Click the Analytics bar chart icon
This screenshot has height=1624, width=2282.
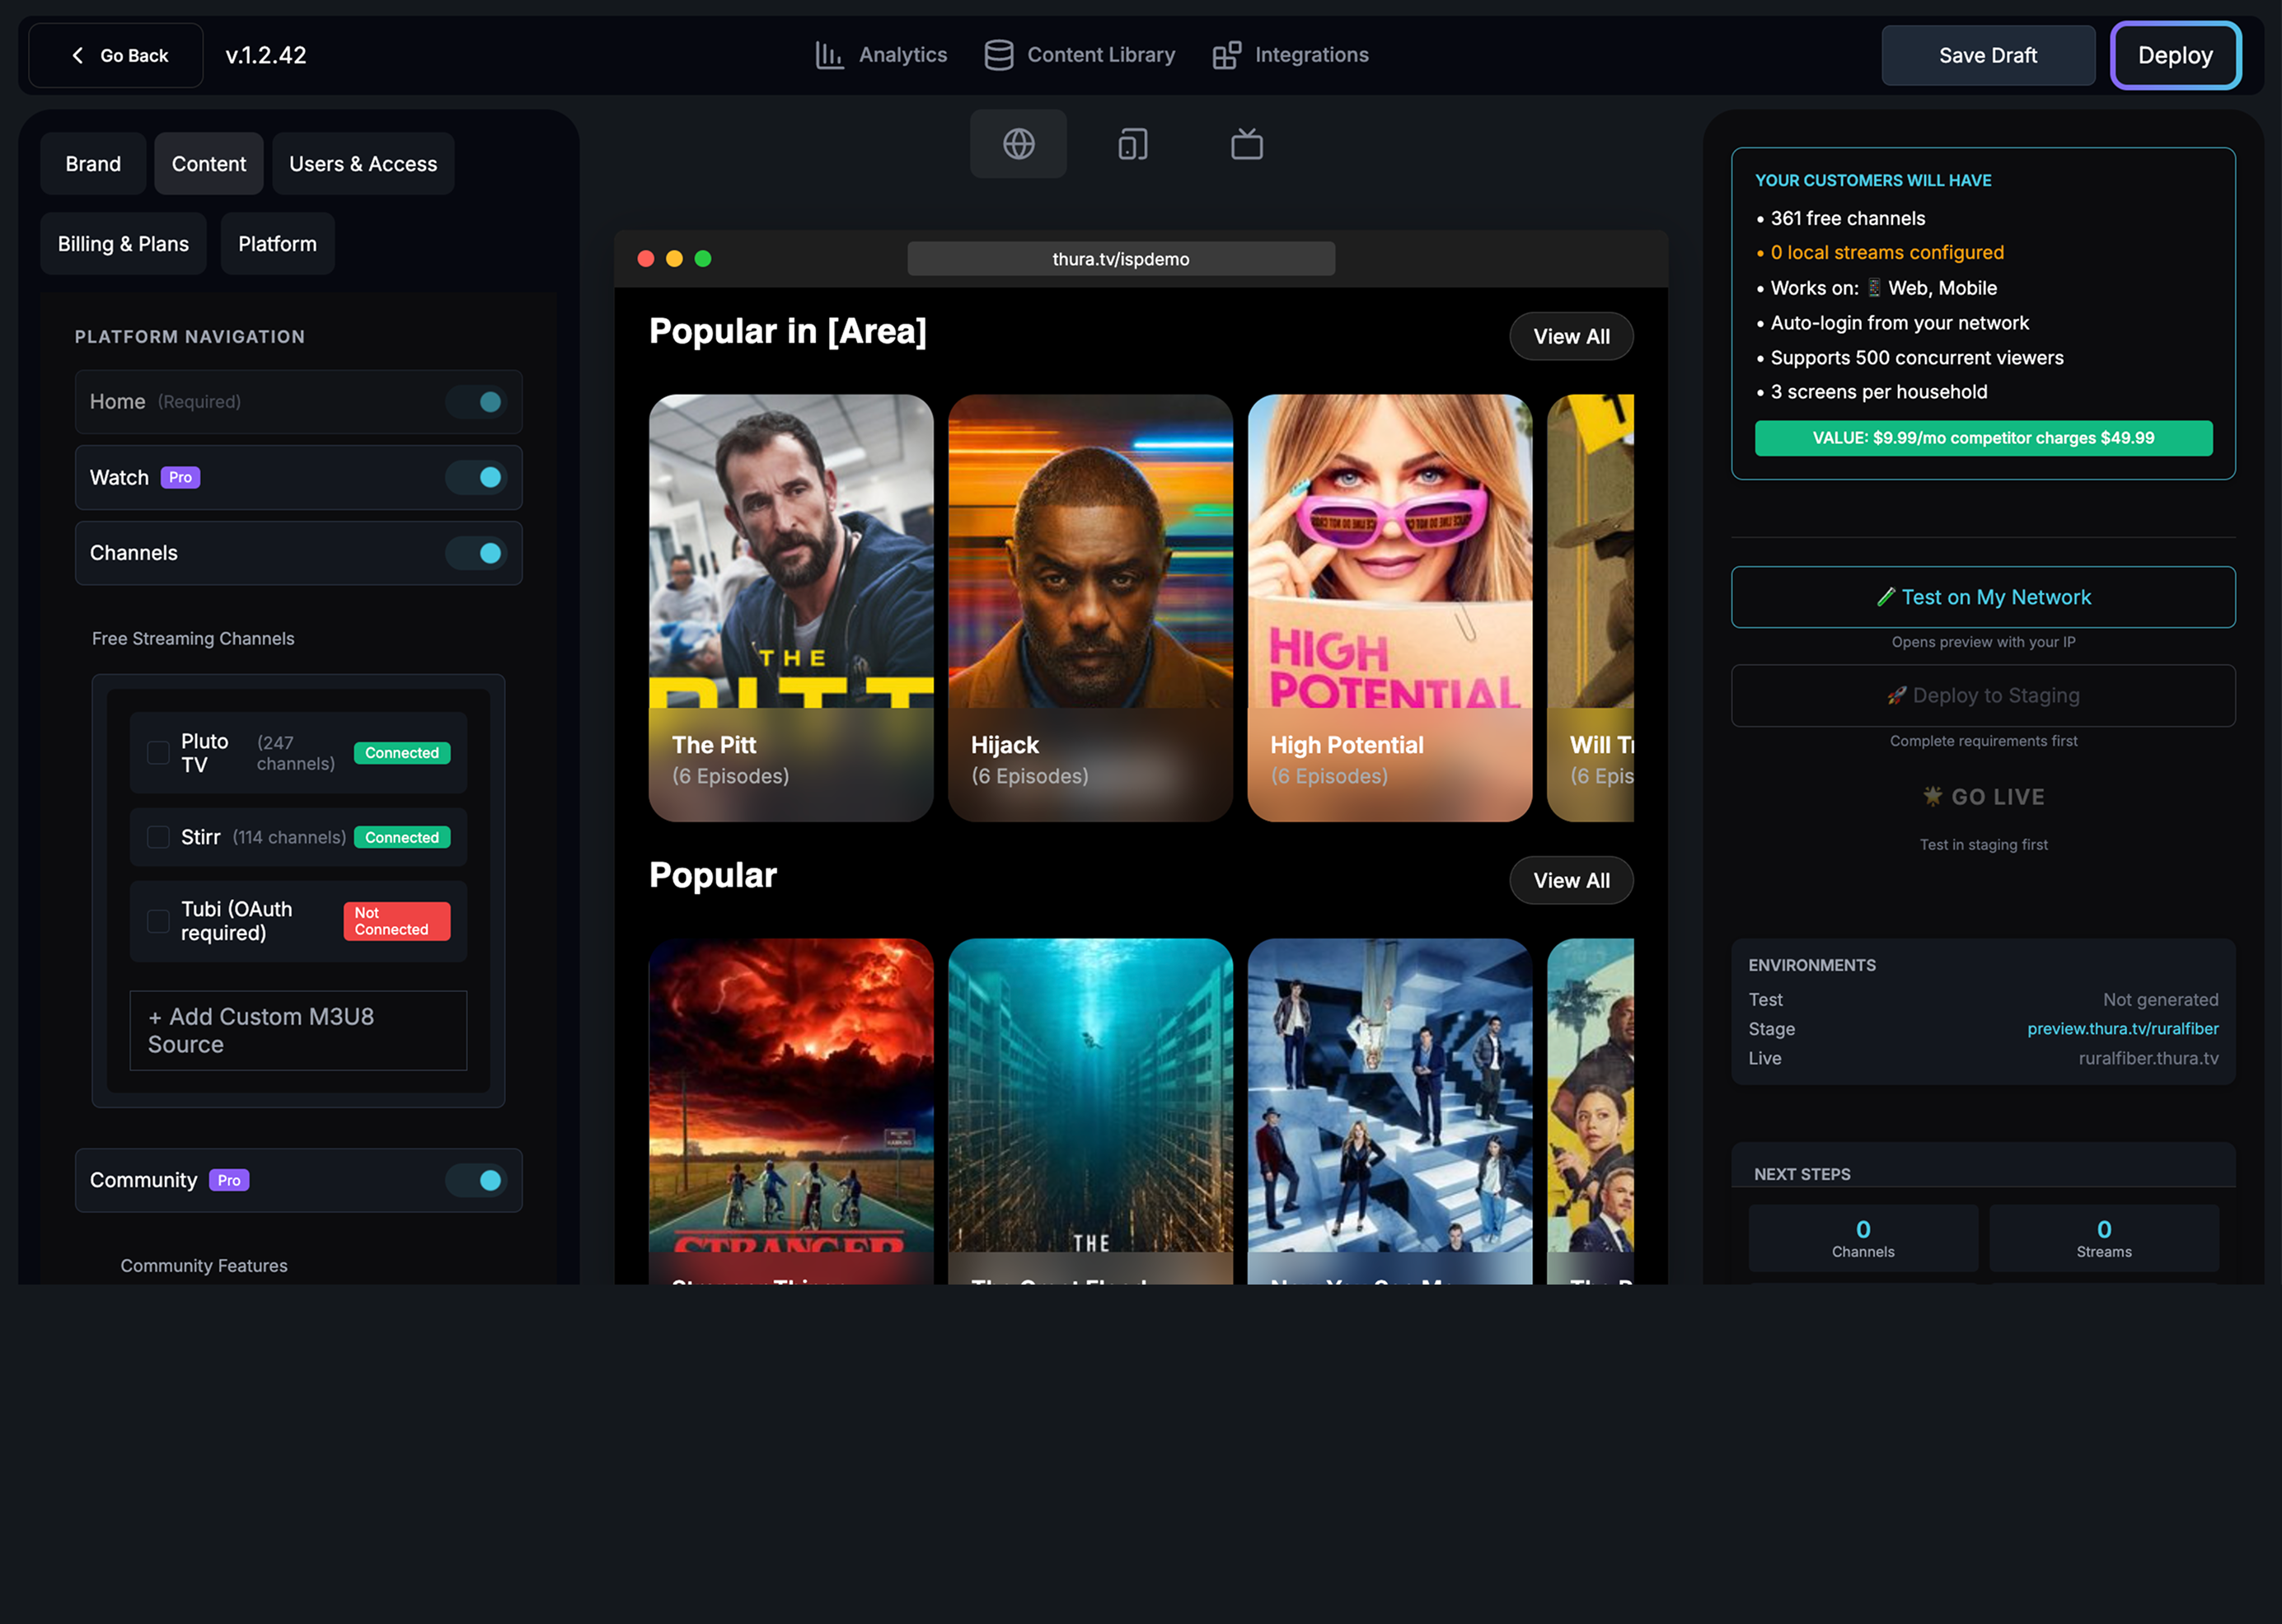click(x=829, y=55)
